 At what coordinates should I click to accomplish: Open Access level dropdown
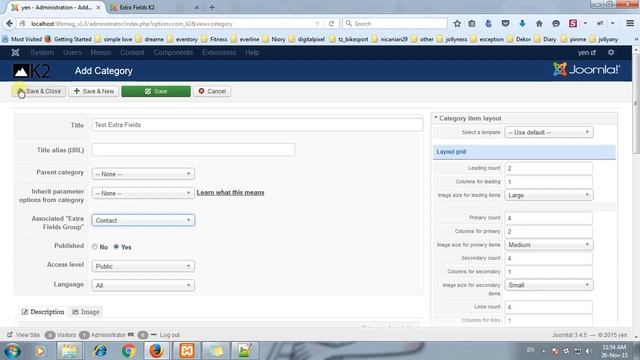click(x=143, y=266)
